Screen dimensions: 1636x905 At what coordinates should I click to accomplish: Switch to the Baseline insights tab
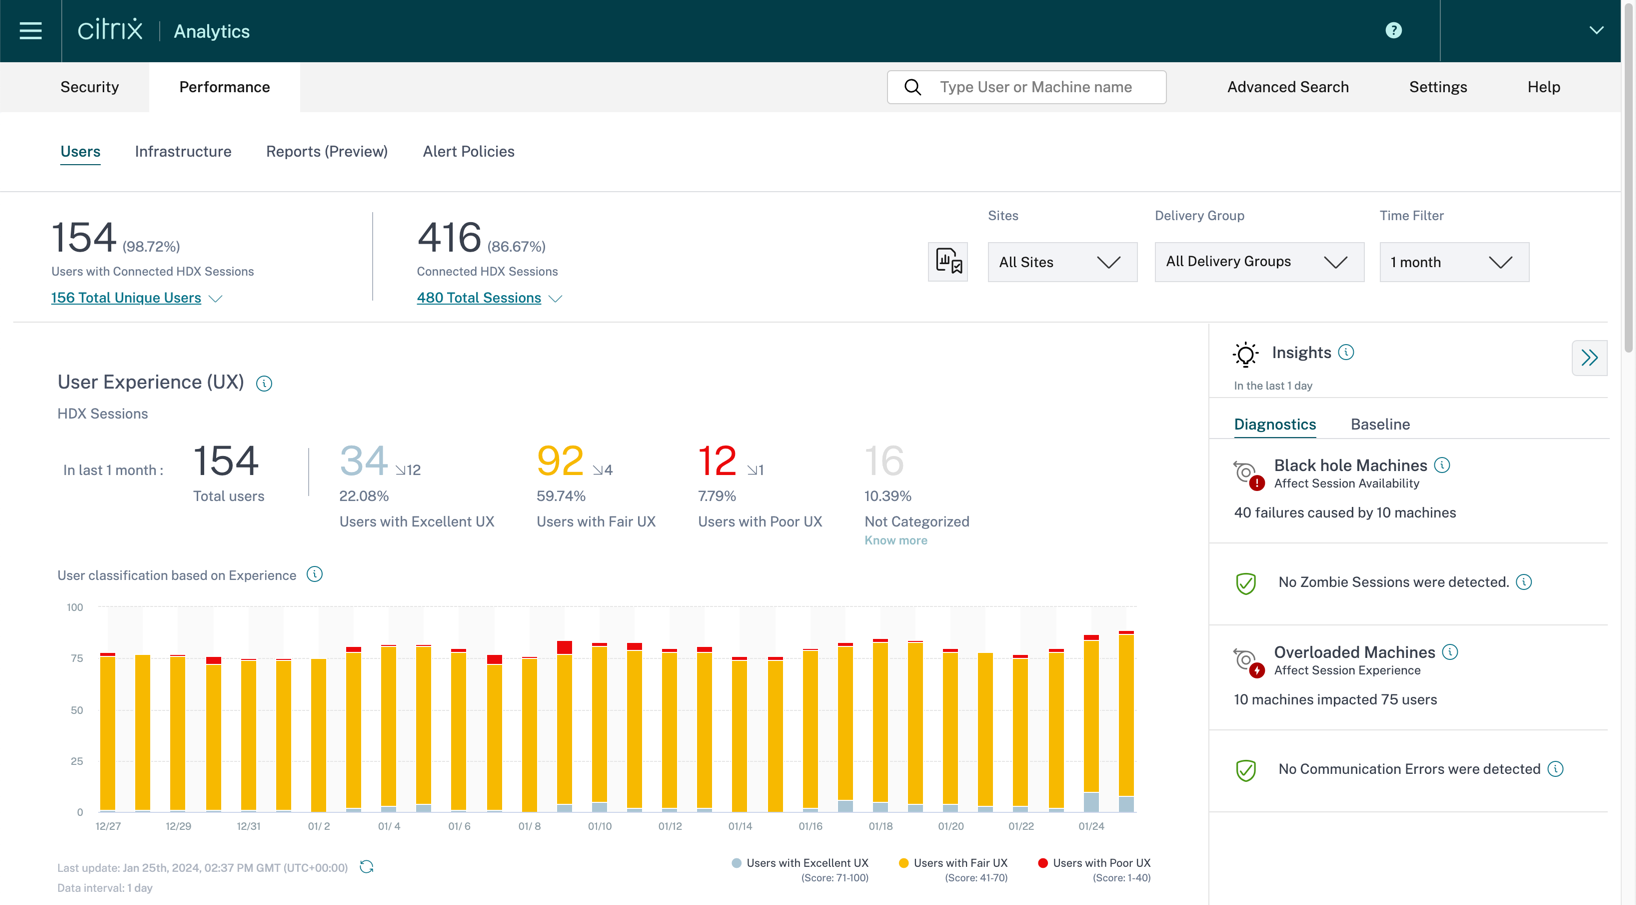point(1379,425)
